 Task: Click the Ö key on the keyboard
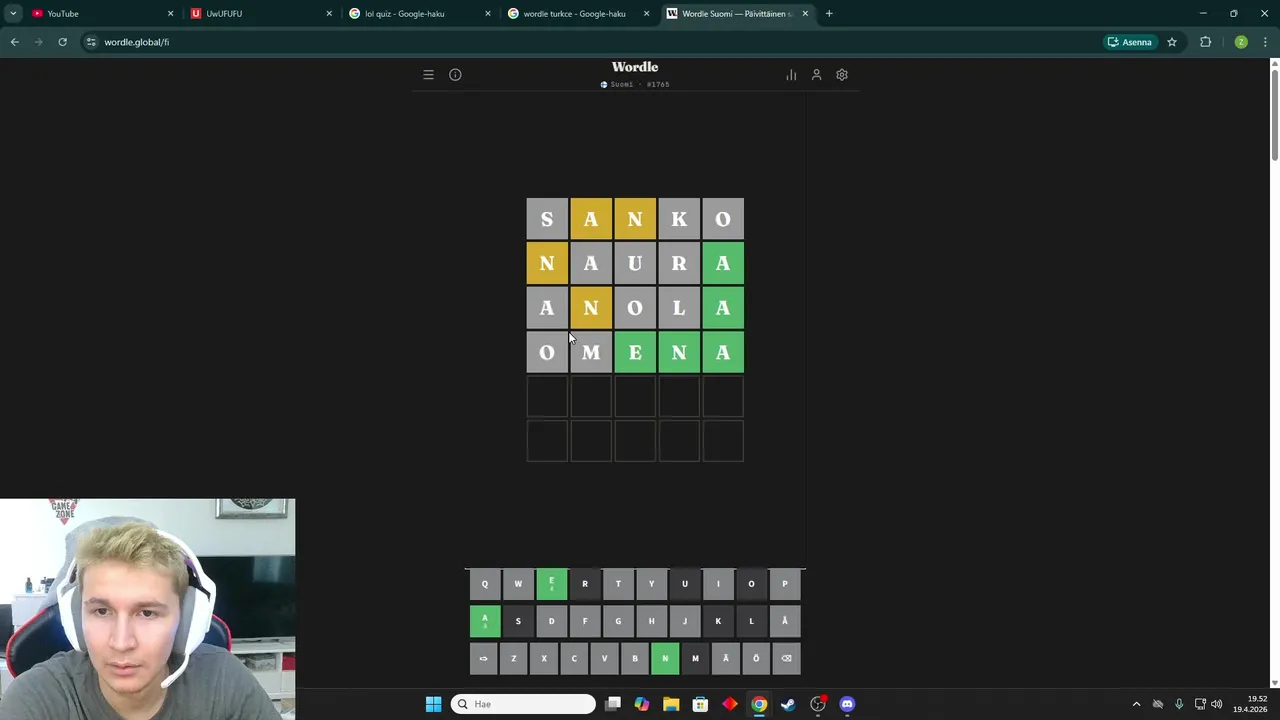756,658
